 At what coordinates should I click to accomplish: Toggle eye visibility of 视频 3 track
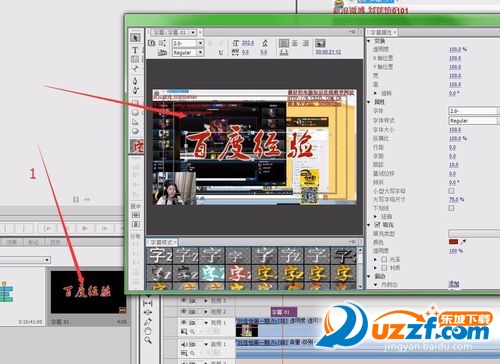[x=183, y=300]
